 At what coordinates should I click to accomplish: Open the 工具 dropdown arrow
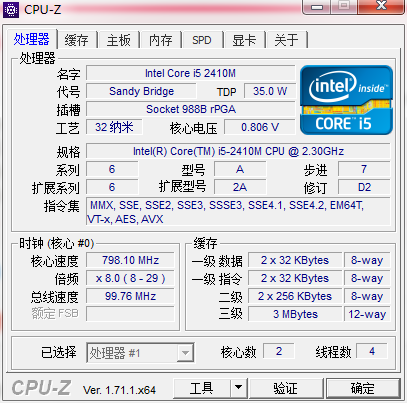(238, 388)
